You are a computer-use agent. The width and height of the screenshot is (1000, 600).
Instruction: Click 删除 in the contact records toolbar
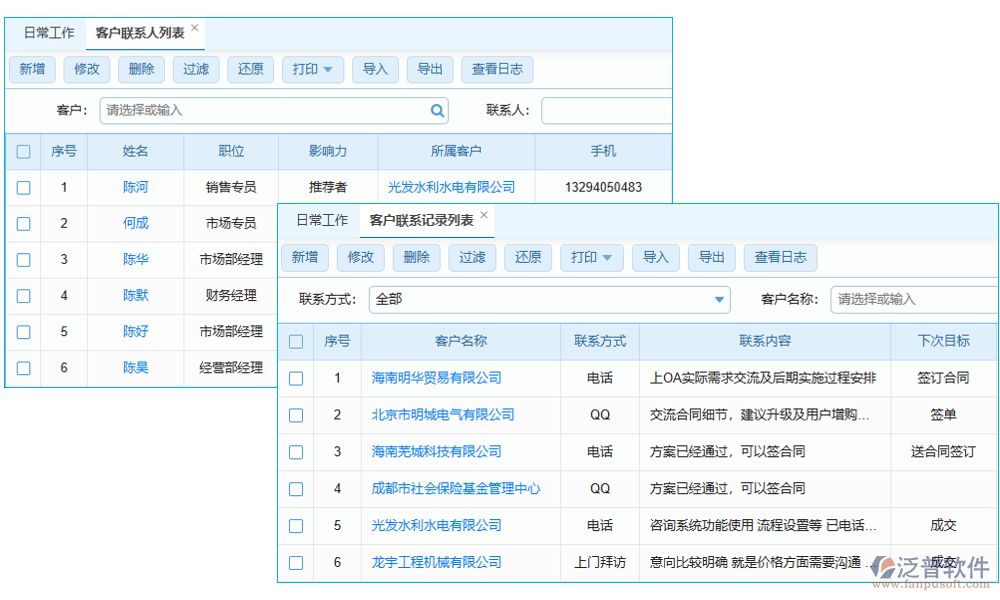pyautogui.click(x=416, y=257)
